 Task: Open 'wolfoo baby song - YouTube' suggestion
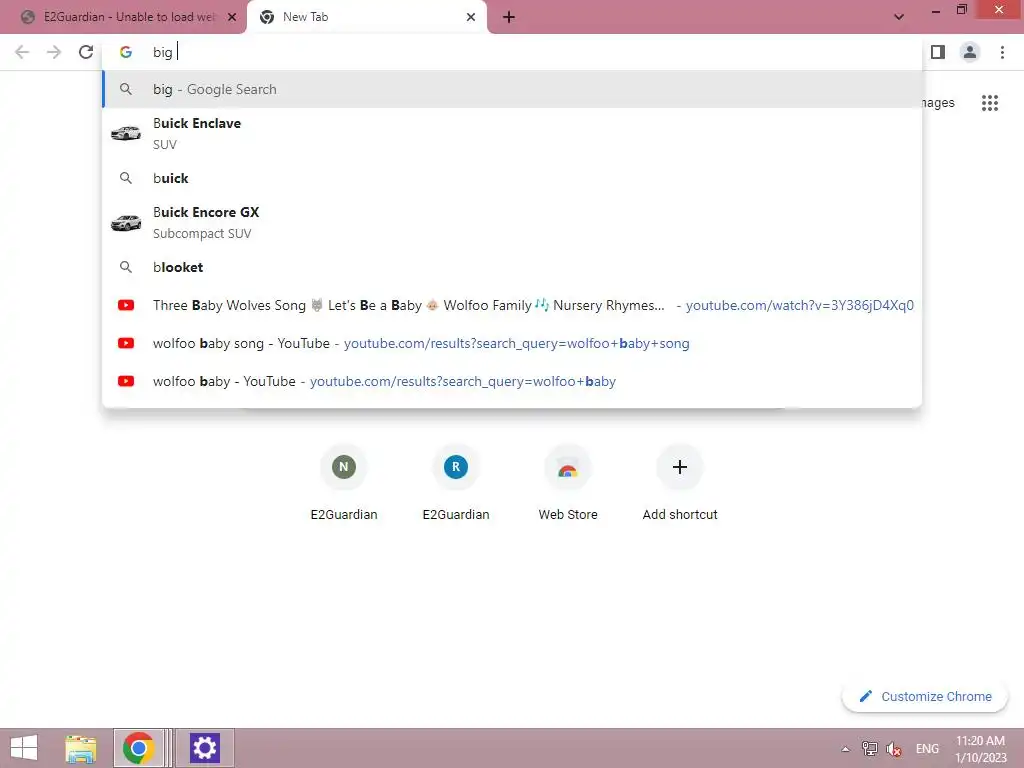pyautogui.click(x=512, y=343)
